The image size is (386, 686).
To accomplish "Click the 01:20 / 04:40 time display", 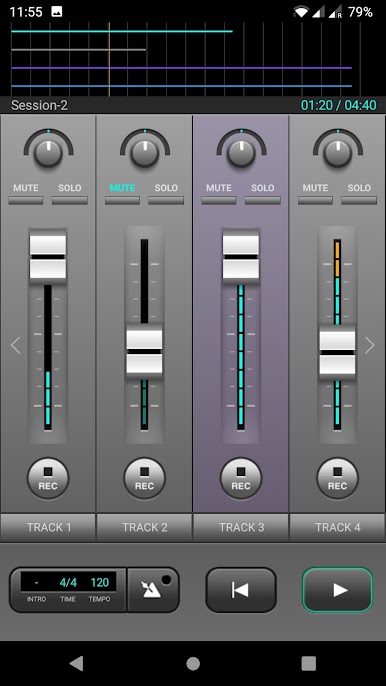I will [x=338, y=105].
